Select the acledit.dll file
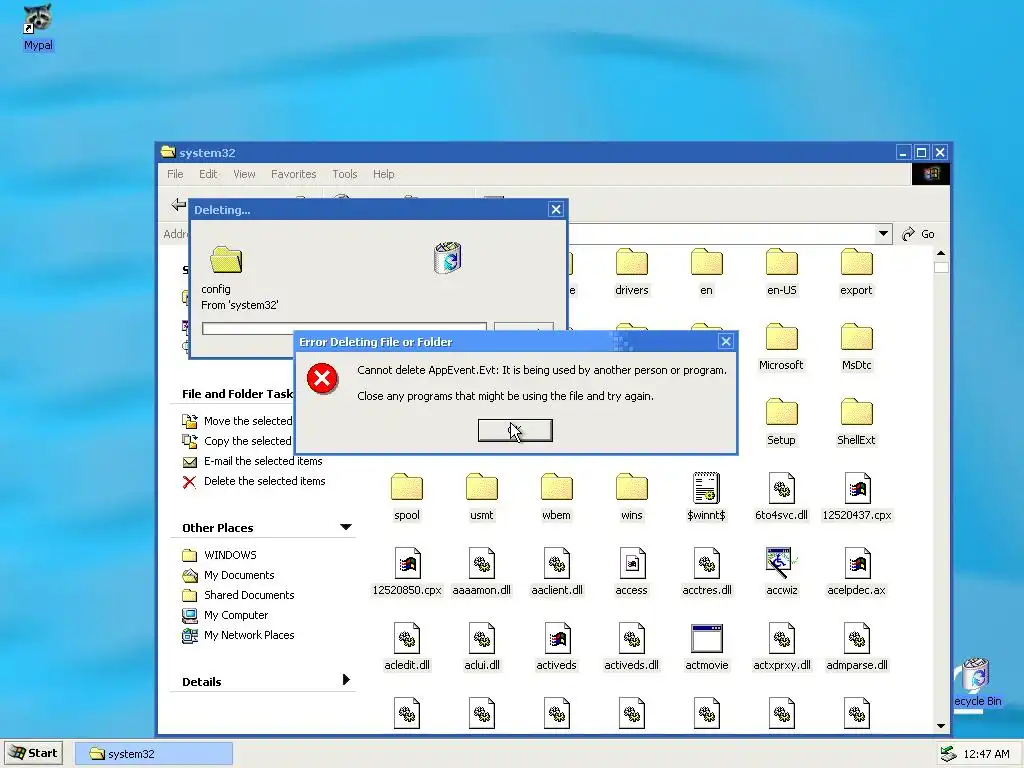 point(407,648)
